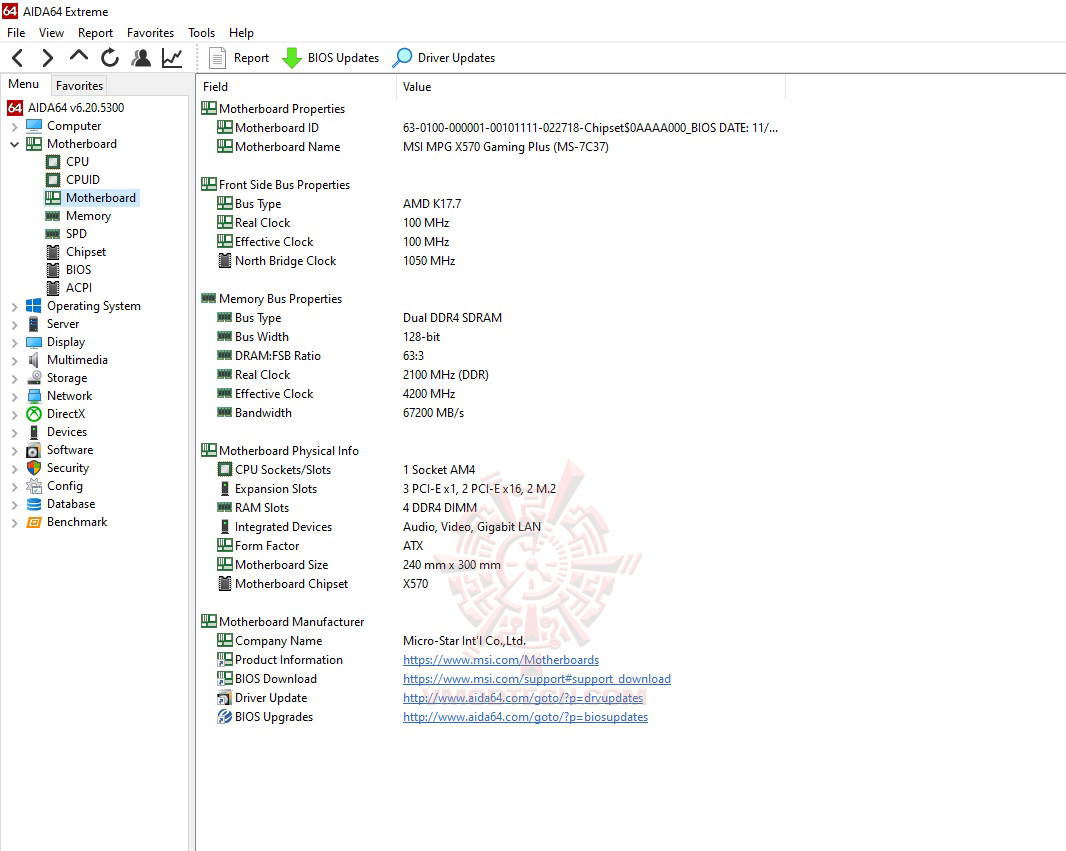This screenshot has width=1066, height=851.
Task: Click the Value column header
Action: pyautogui.click(x=591, y=87)
